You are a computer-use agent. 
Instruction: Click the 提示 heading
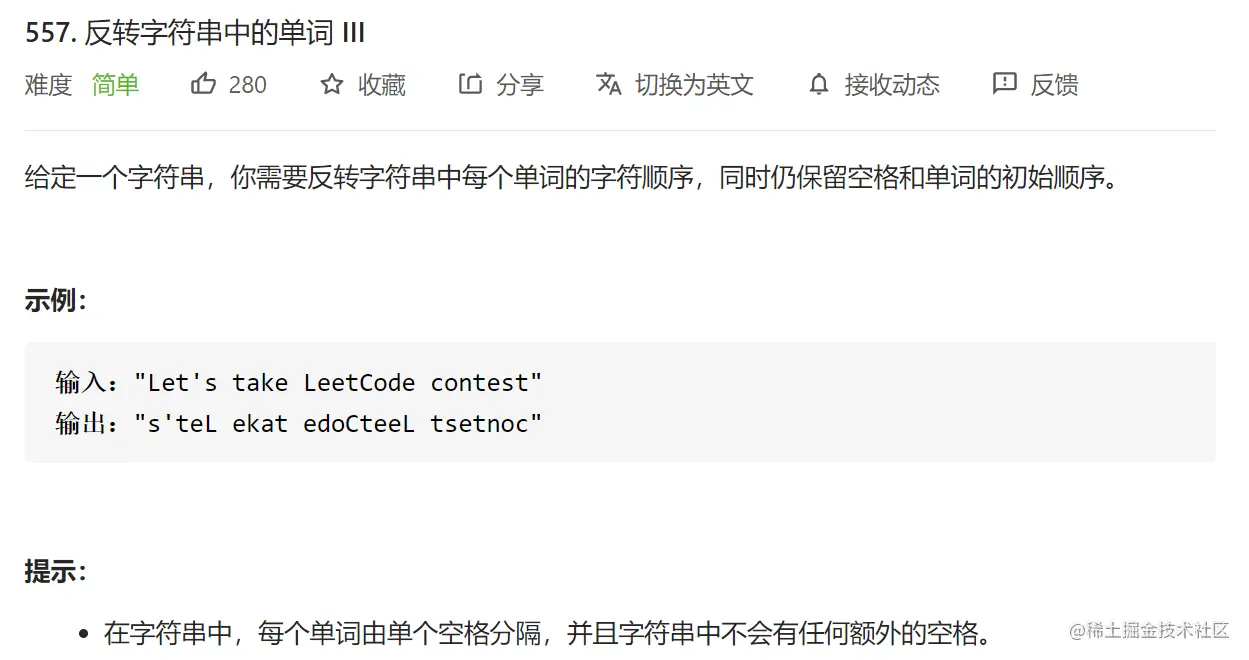pos(55,571)
